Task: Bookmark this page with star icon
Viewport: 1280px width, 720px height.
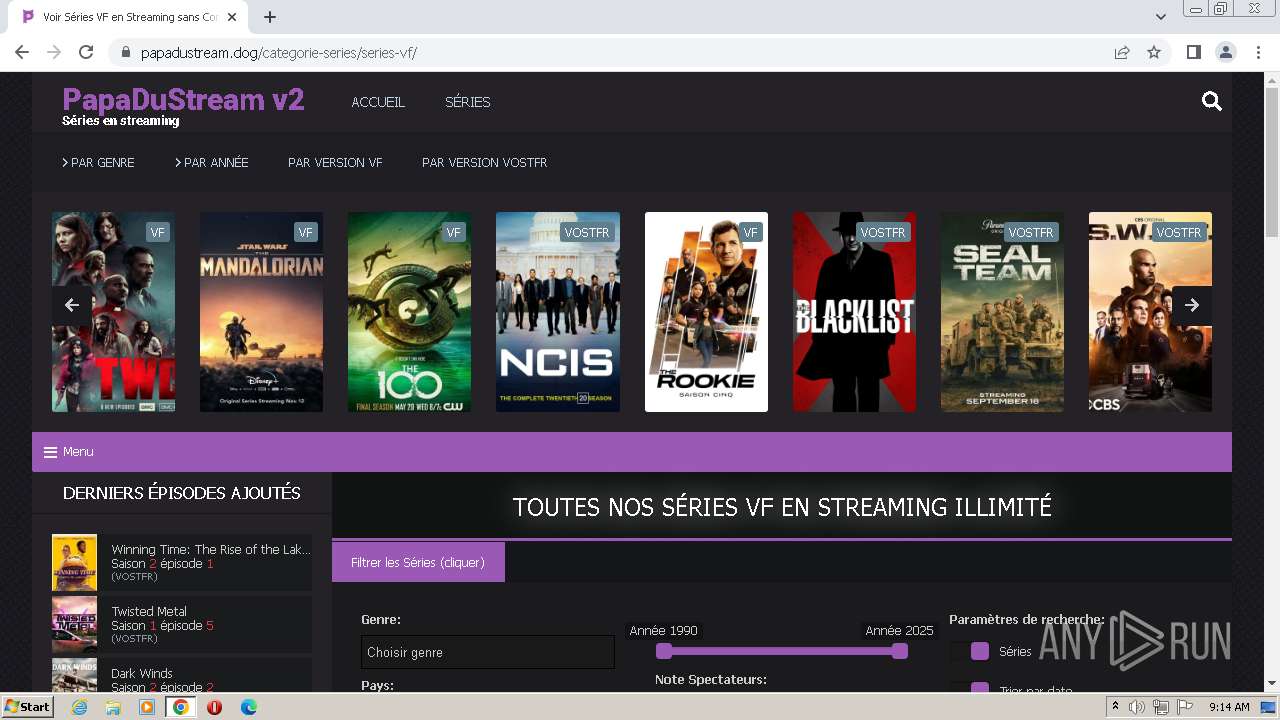Action: click(1154, 52)
